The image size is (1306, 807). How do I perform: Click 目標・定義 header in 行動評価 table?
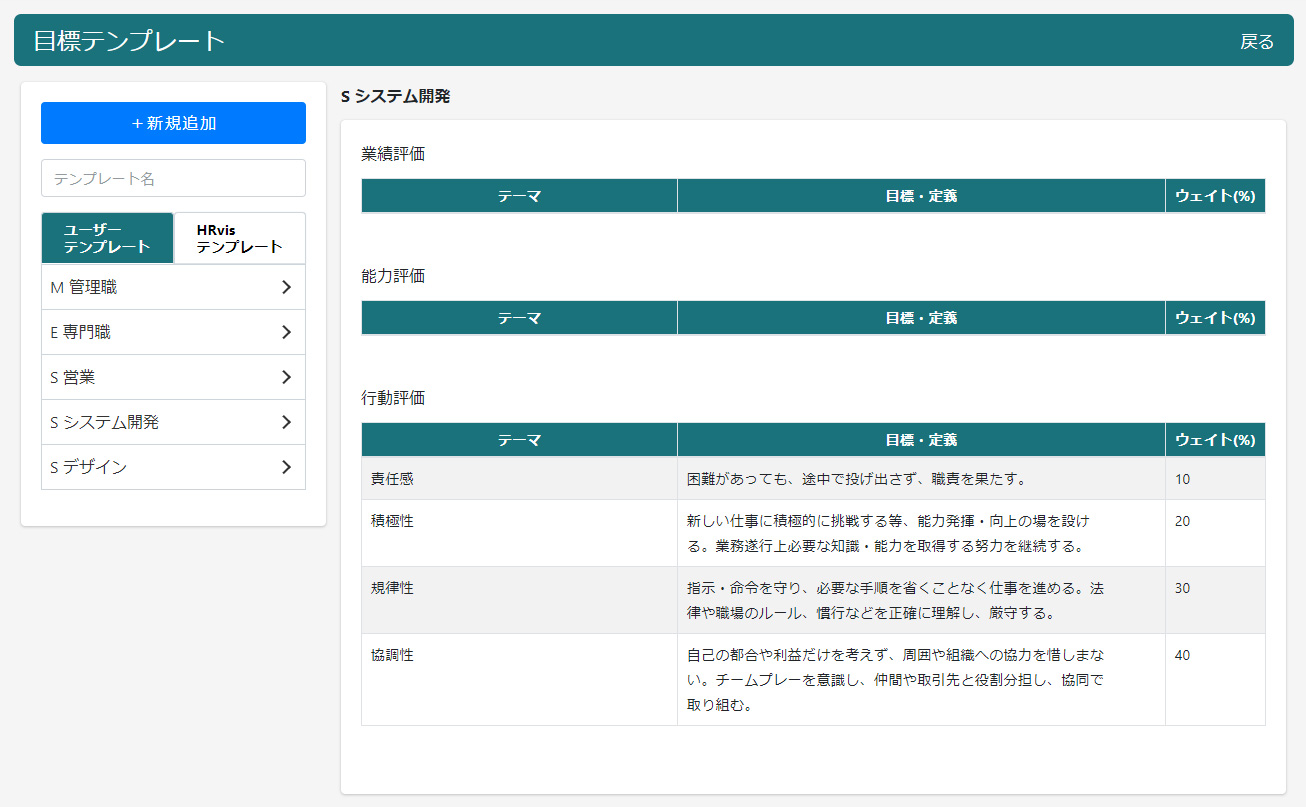coord(921,440)
